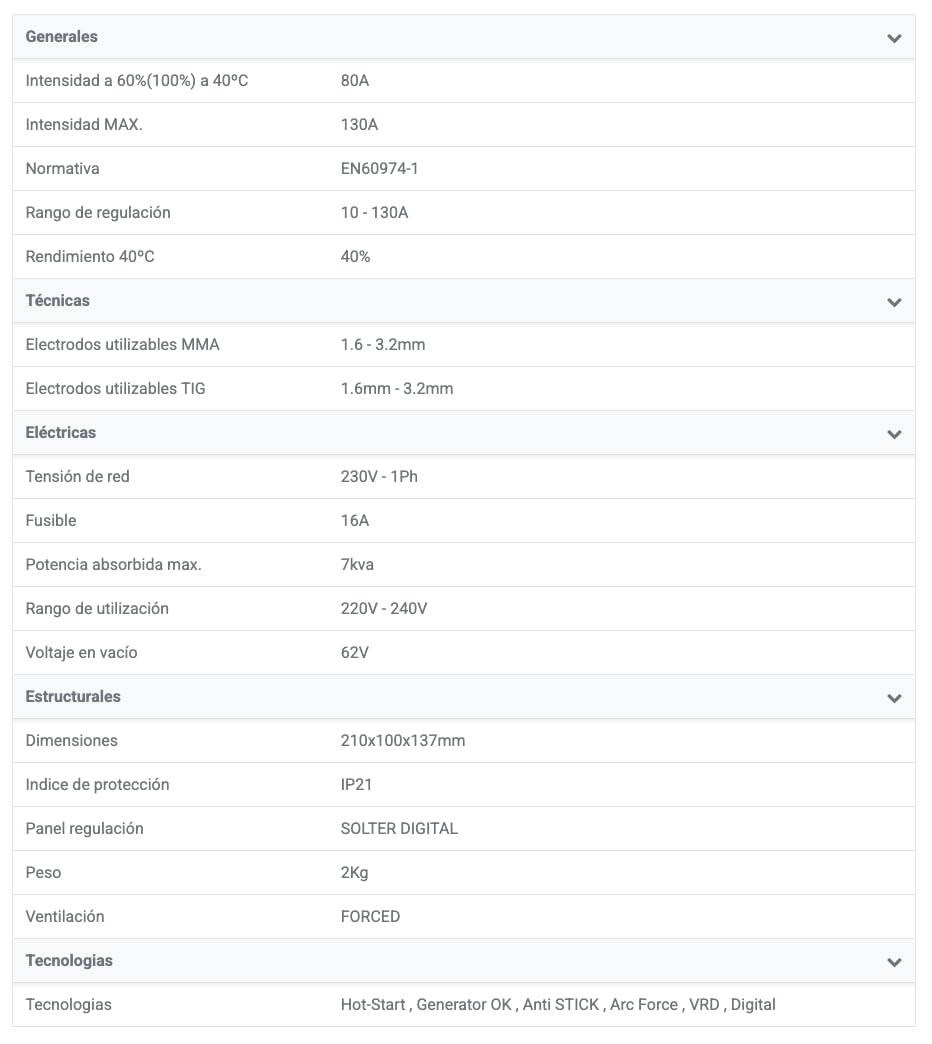Collapse the Estructurales section chevron
The image size is (932, 1044).
pos(894,698)
